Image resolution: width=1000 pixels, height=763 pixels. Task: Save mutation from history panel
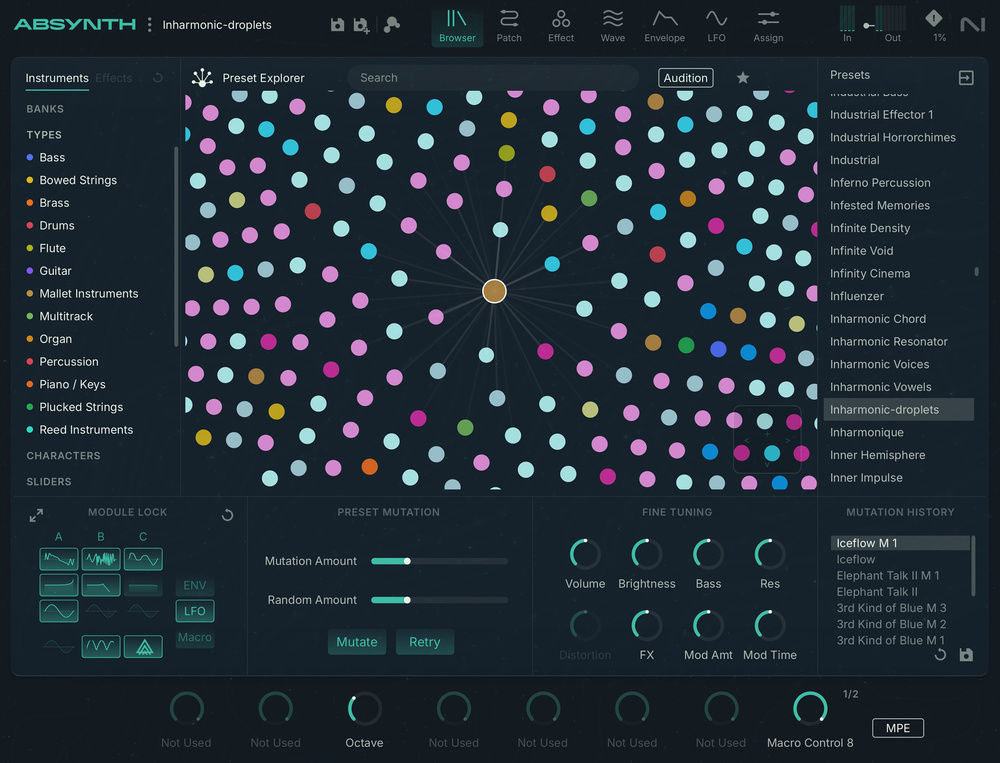(x=966, y=655)
